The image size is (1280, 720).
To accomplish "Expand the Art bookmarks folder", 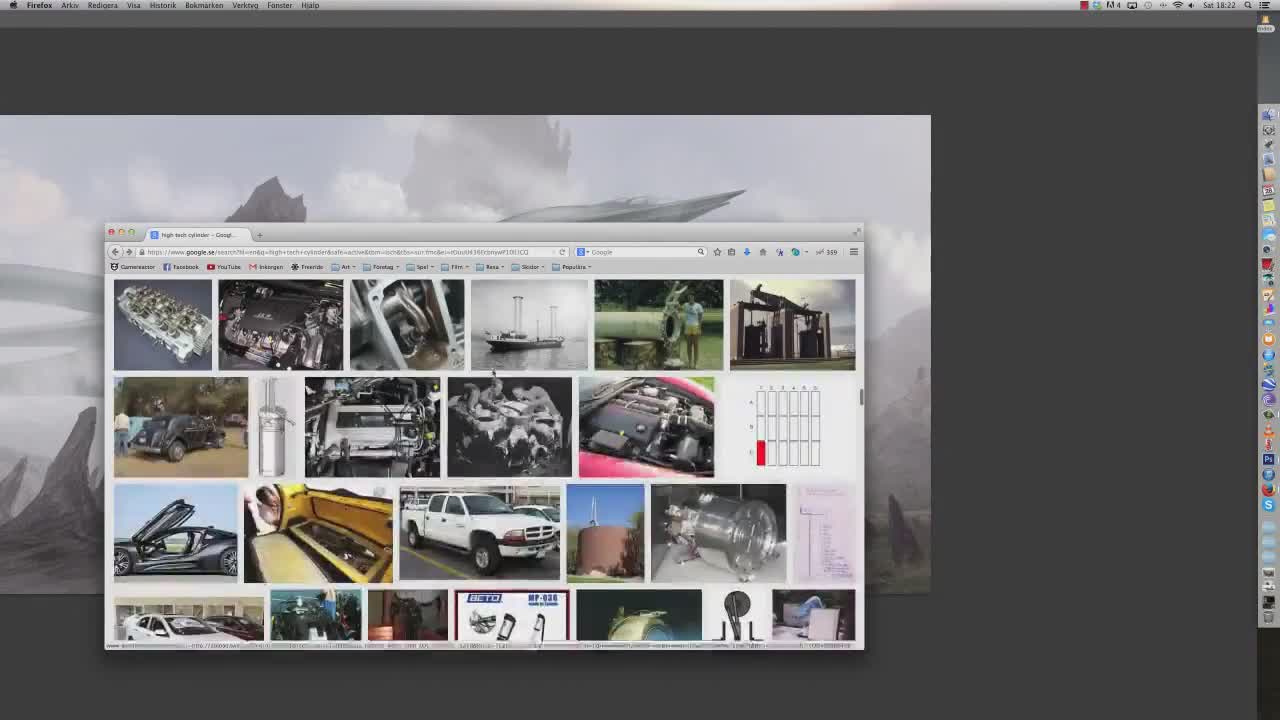I will click(x=345, y=267).
